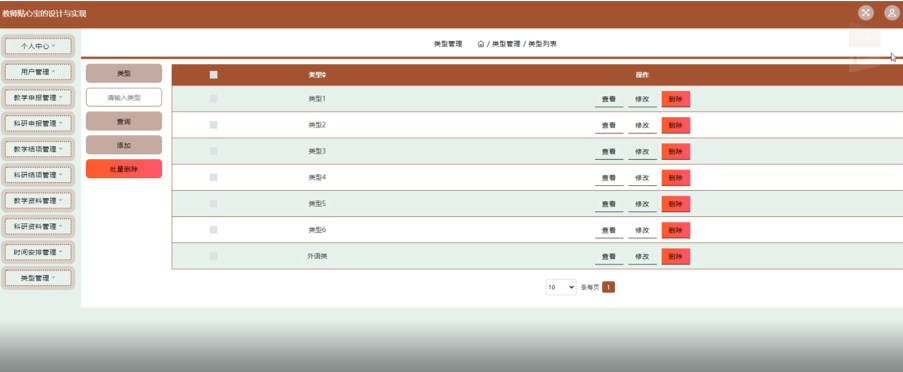Tick the checkbox next to 类型4
Viewport: 903px width, 372px height.
tap(214, 177)
